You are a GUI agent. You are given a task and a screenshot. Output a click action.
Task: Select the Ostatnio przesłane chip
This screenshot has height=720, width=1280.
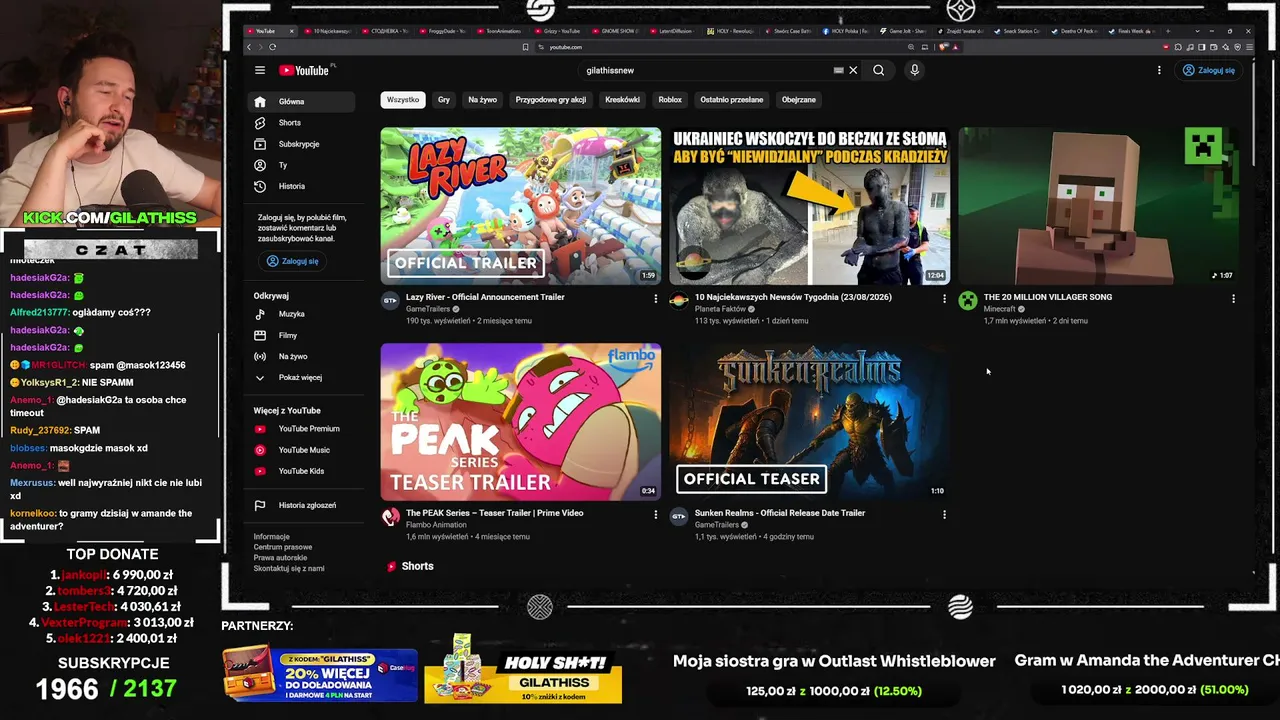pyautogui.click(x=732, y=100)
